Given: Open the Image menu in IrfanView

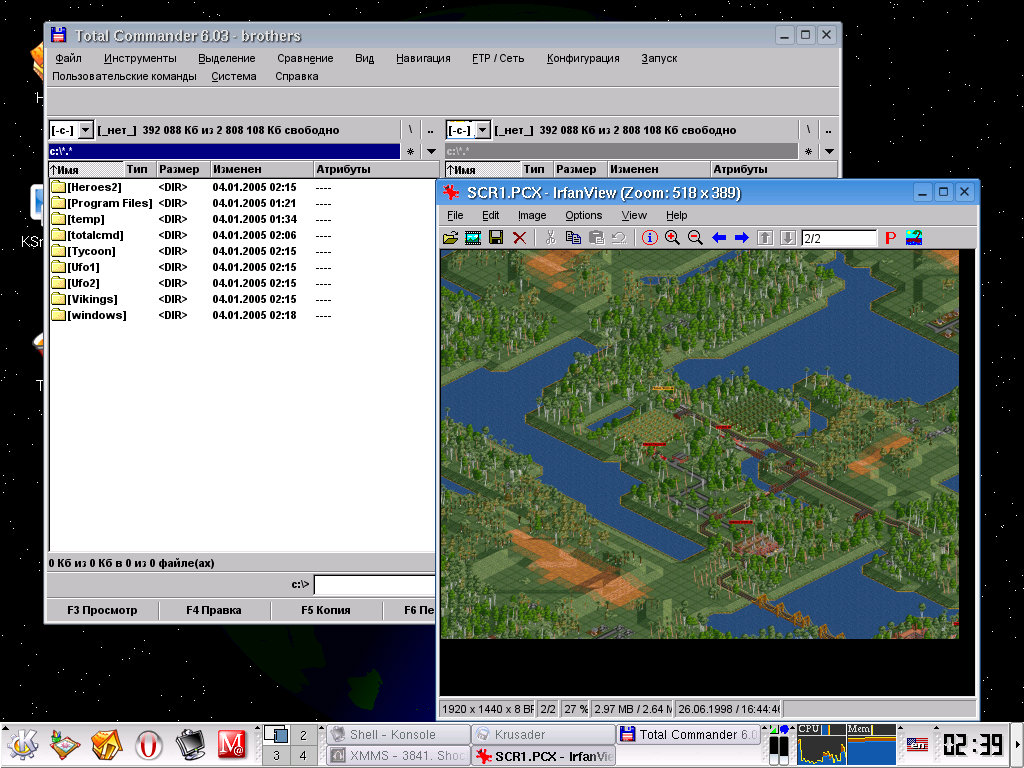Looking at the screenshot, I should point(532,215).
